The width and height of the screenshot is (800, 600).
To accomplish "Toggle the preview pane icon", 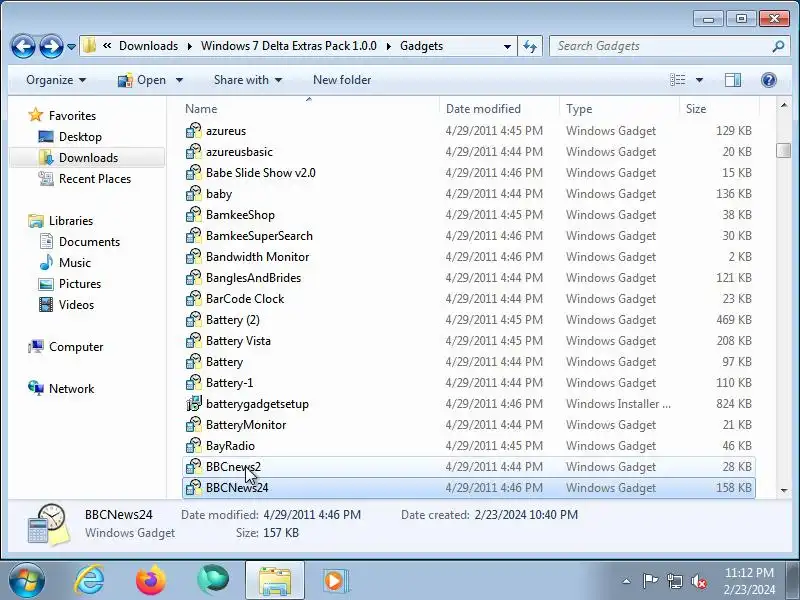I will click(733, 80).
